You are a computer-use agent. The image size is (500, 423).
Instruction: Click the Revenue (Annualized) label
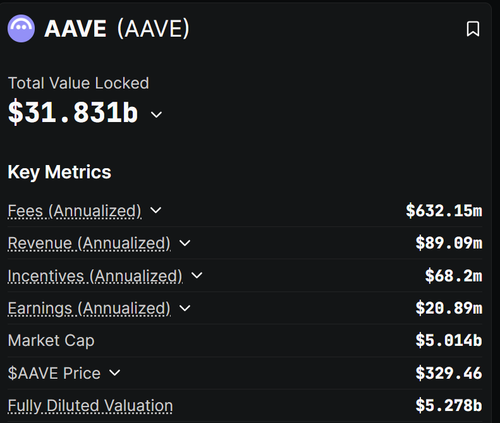89,243
